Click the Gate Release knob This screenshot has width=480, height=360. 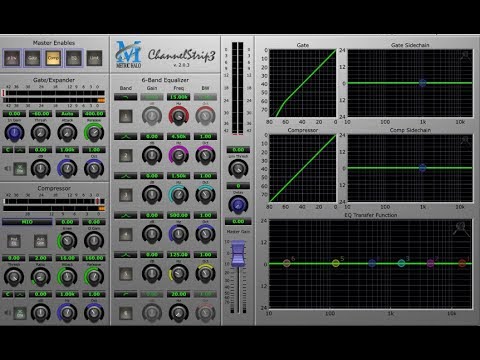click(x=94, y=133)
